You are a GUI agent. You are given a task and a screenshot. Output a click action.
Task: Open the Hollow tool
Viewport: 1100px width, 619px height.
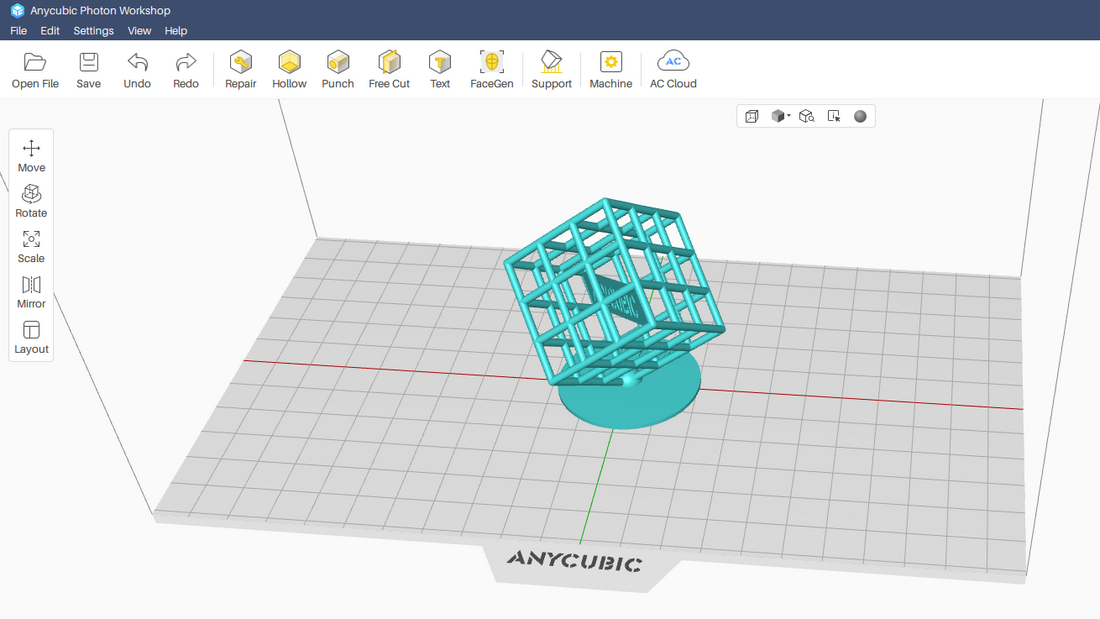[289, 68]
